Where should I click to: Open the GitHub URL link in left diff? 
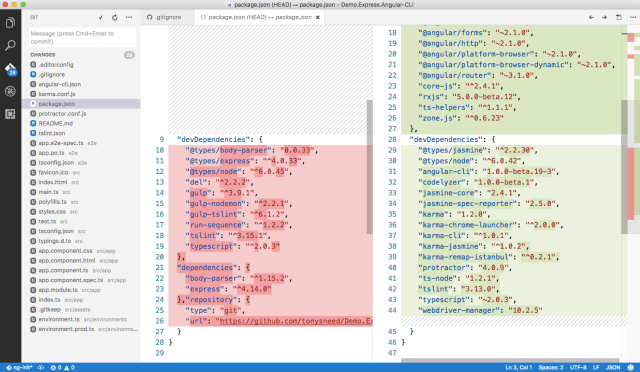click(x=296, y=321)
